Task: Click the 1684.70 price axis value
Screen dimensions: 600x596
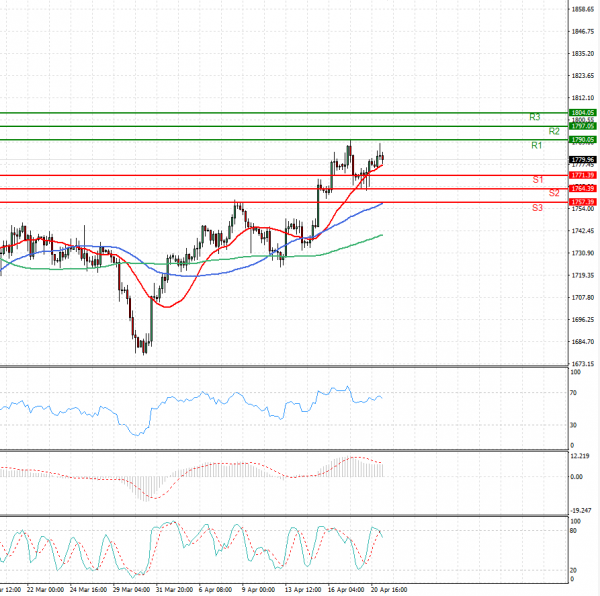Action: 583,342
